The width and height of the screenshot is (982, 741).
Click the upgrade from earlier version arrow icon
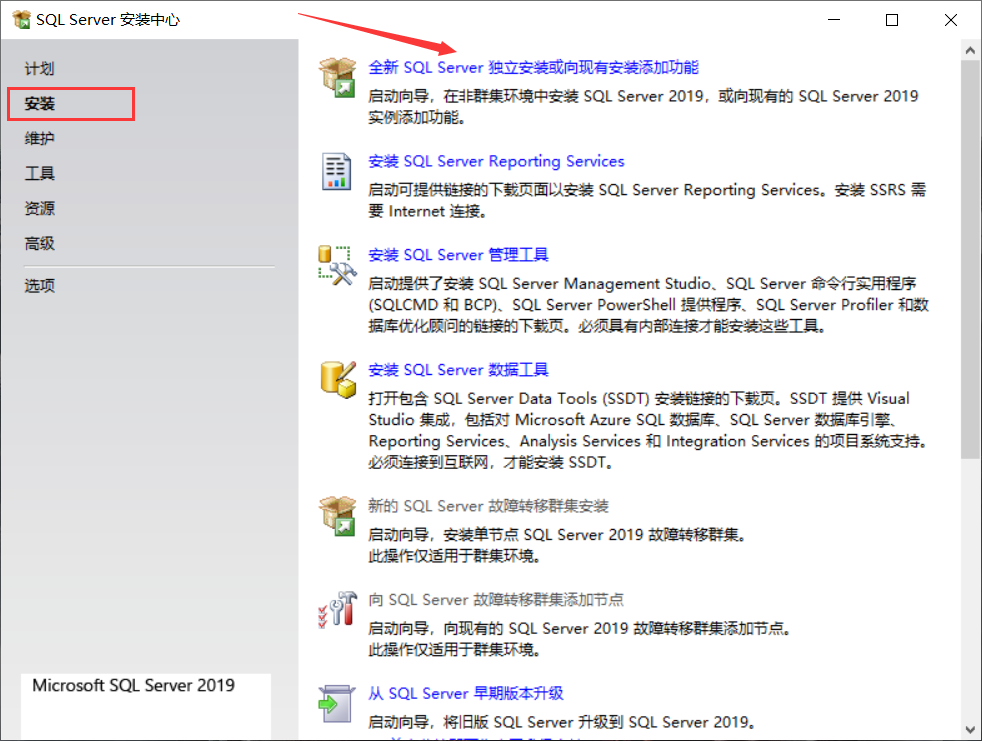(336, 703)
